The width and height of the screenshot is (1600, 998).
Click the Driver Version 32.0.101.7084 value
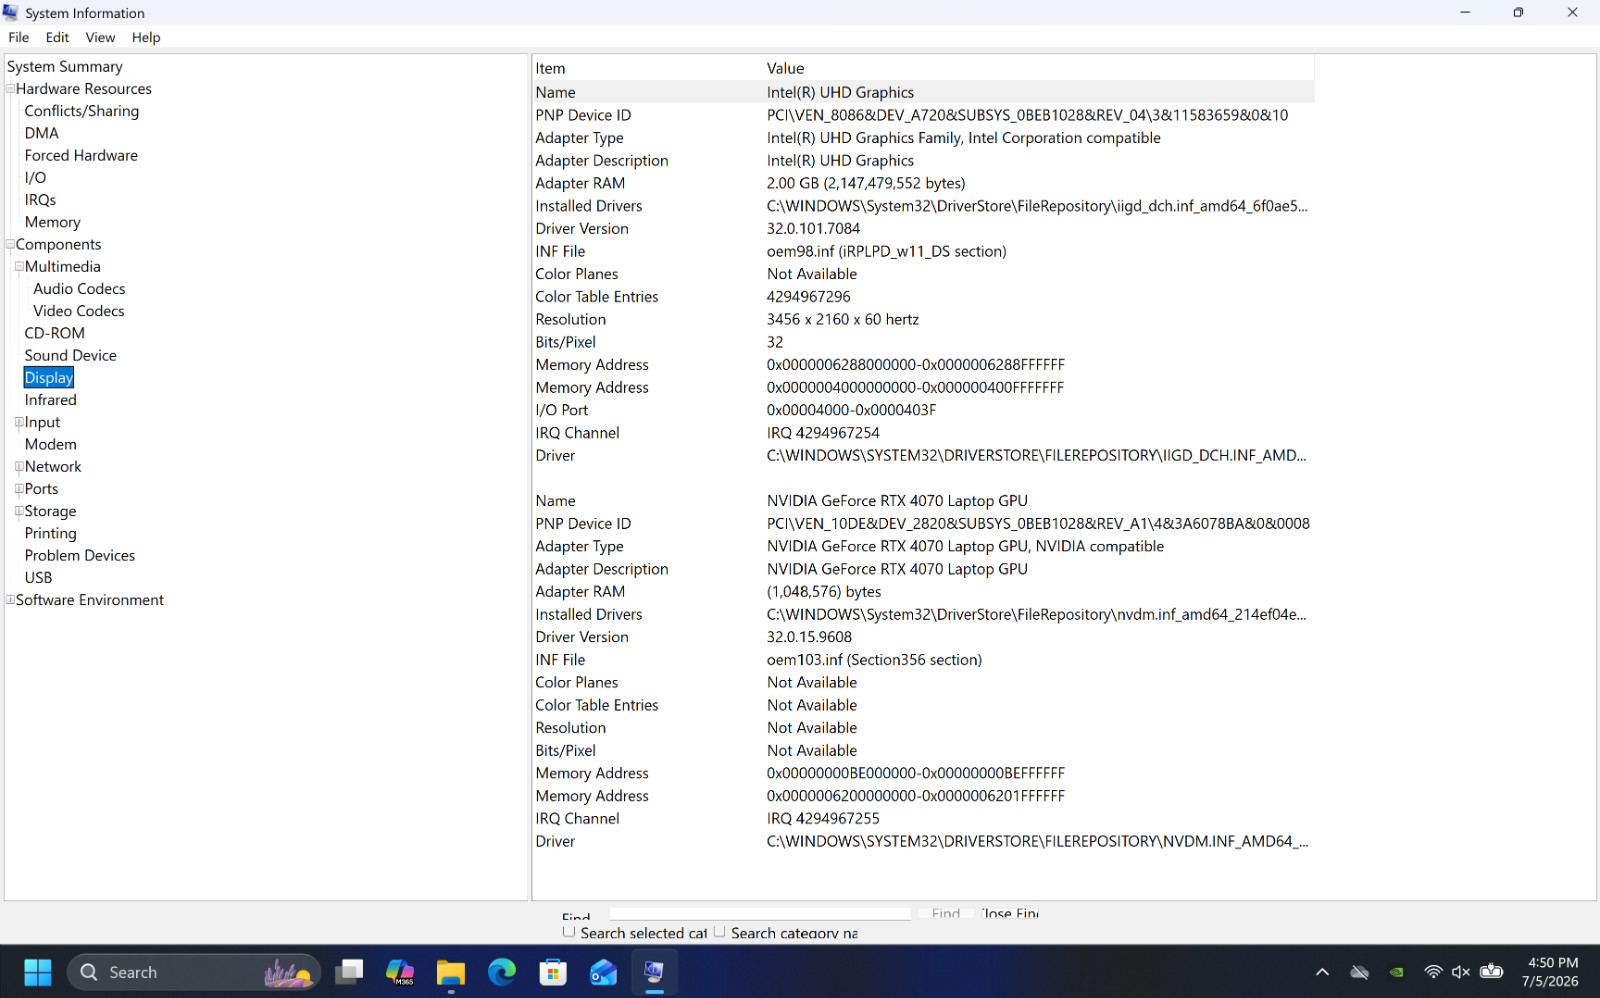tap(813, 229)
